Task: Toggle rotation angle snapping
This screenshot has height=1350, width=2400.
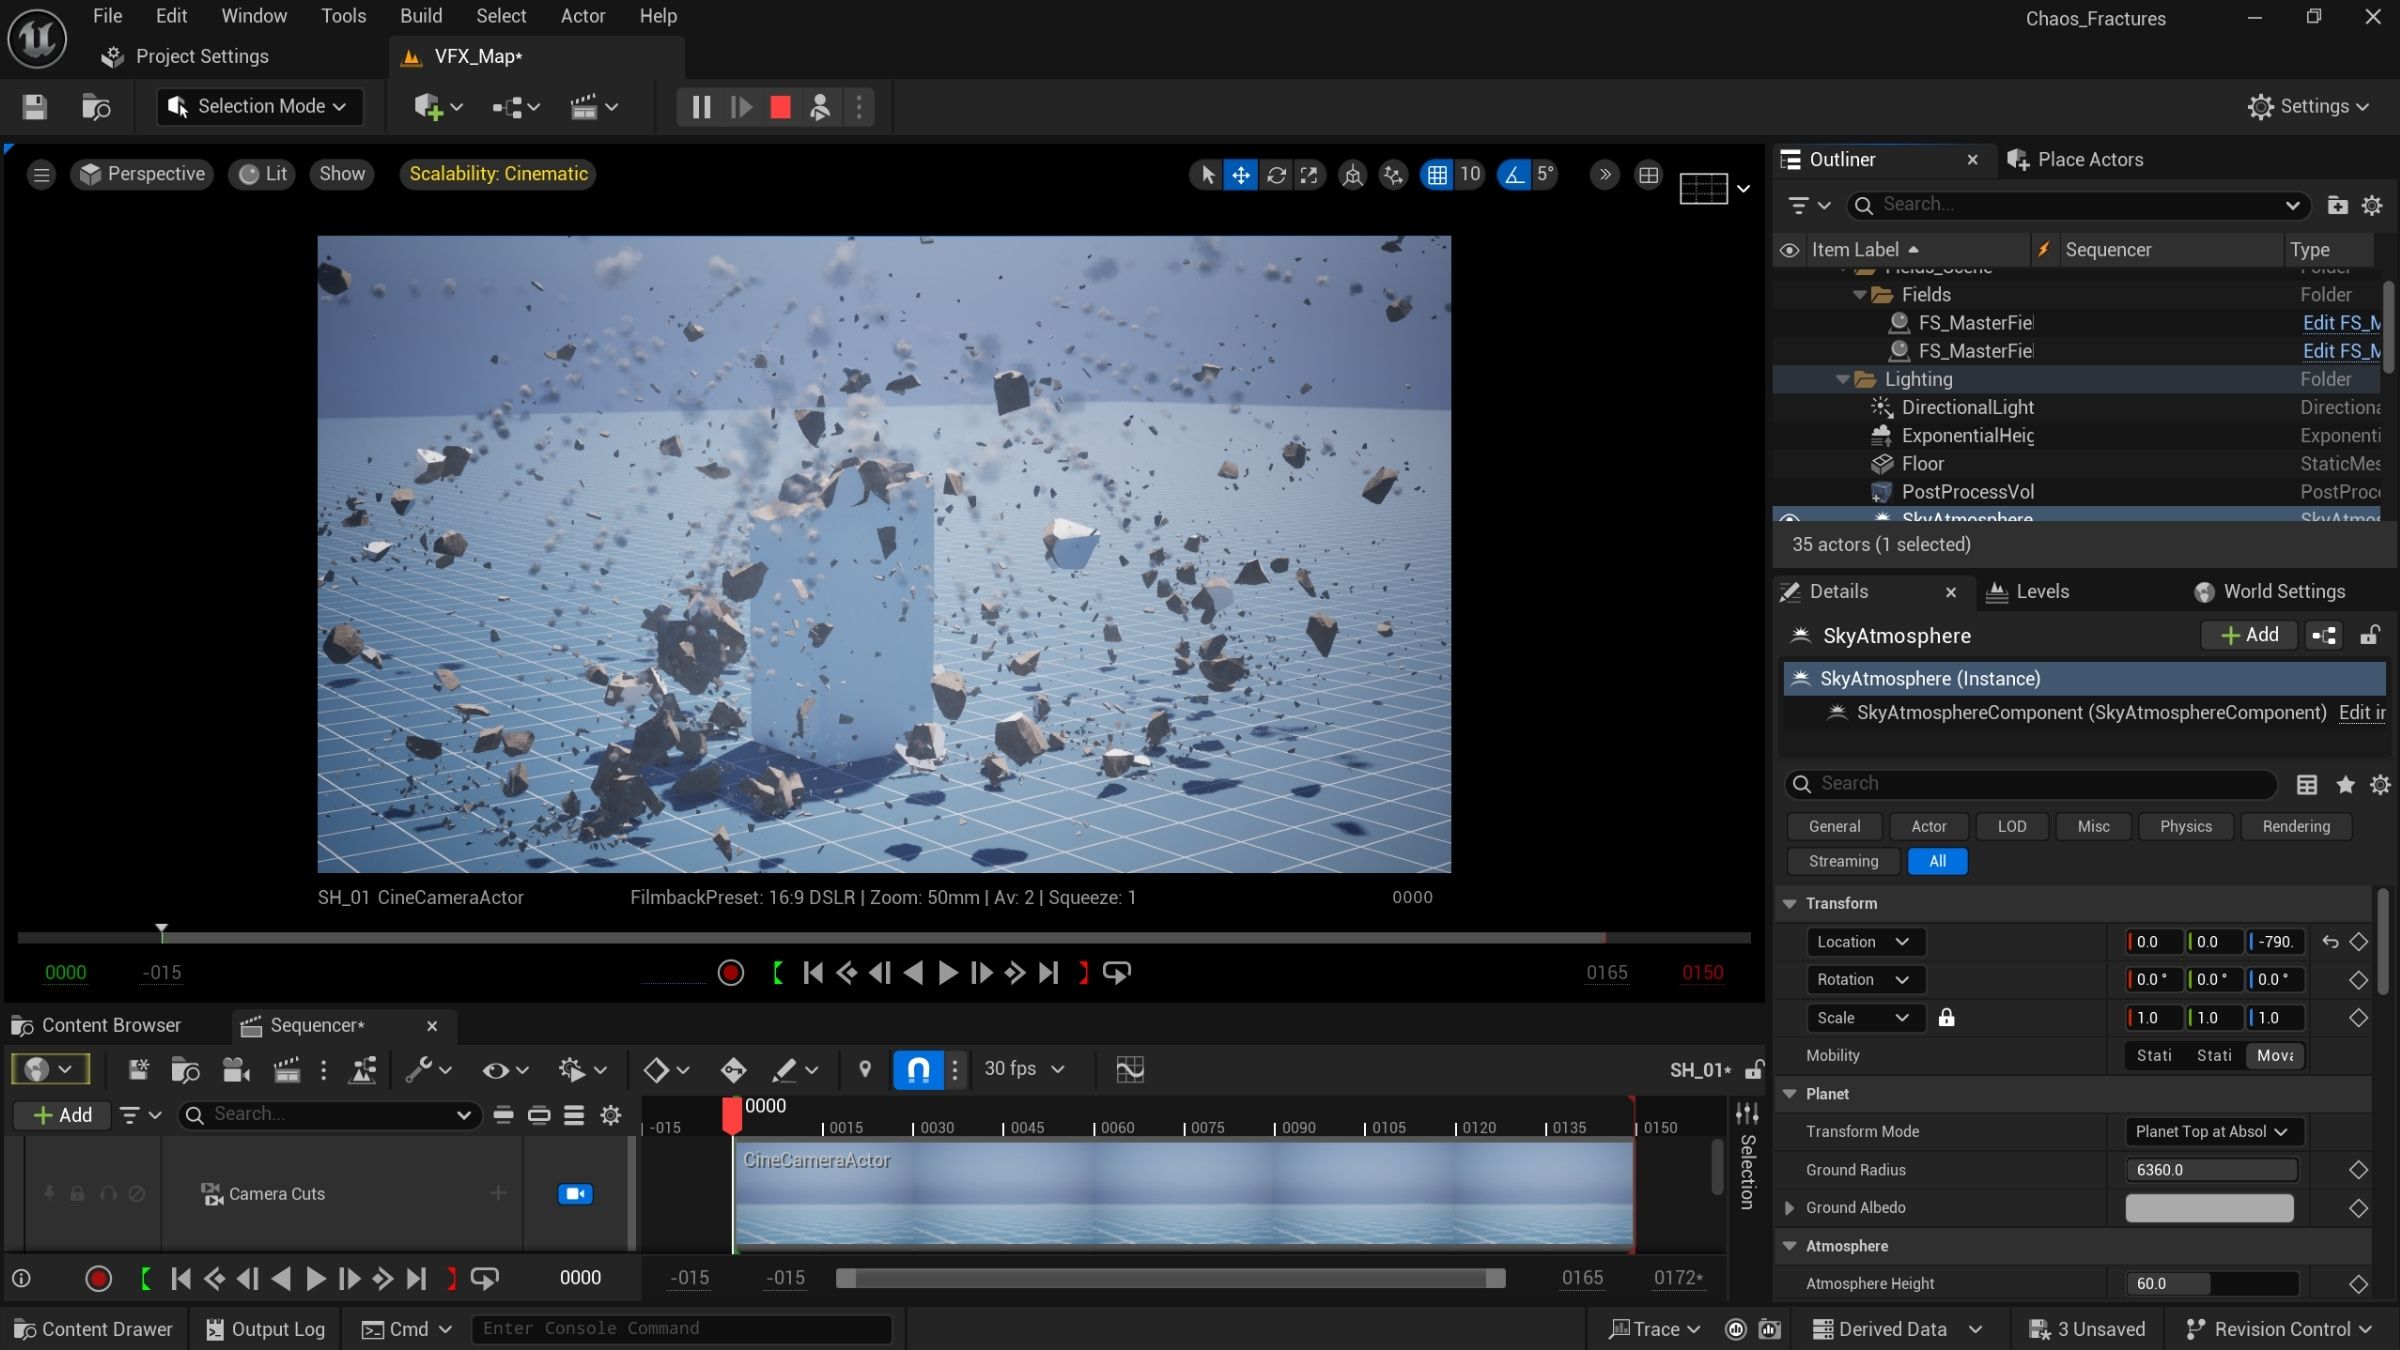Action: (1514, 175)
